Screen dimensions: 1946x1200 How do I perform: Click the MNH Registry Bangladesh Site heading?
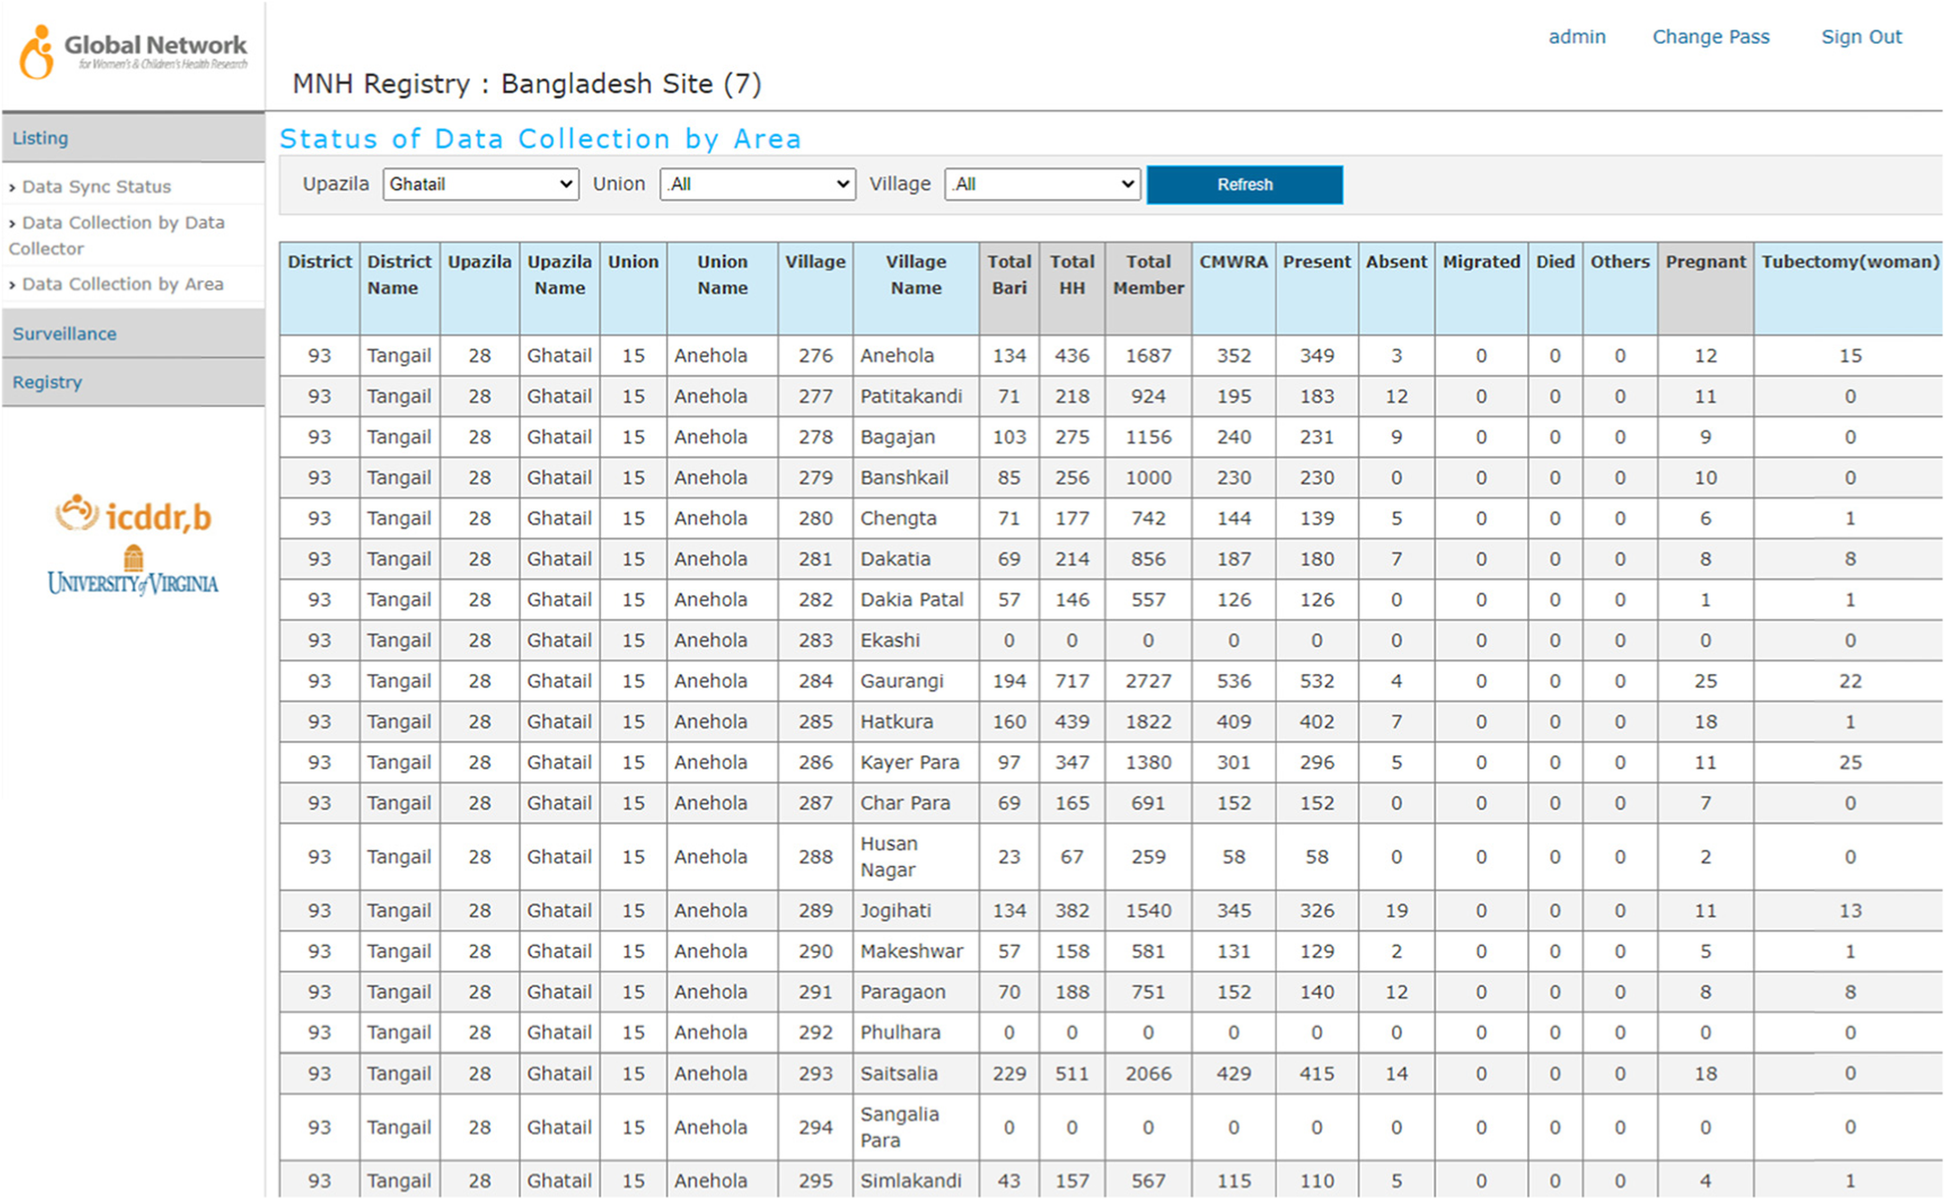(x=527, y=84)
